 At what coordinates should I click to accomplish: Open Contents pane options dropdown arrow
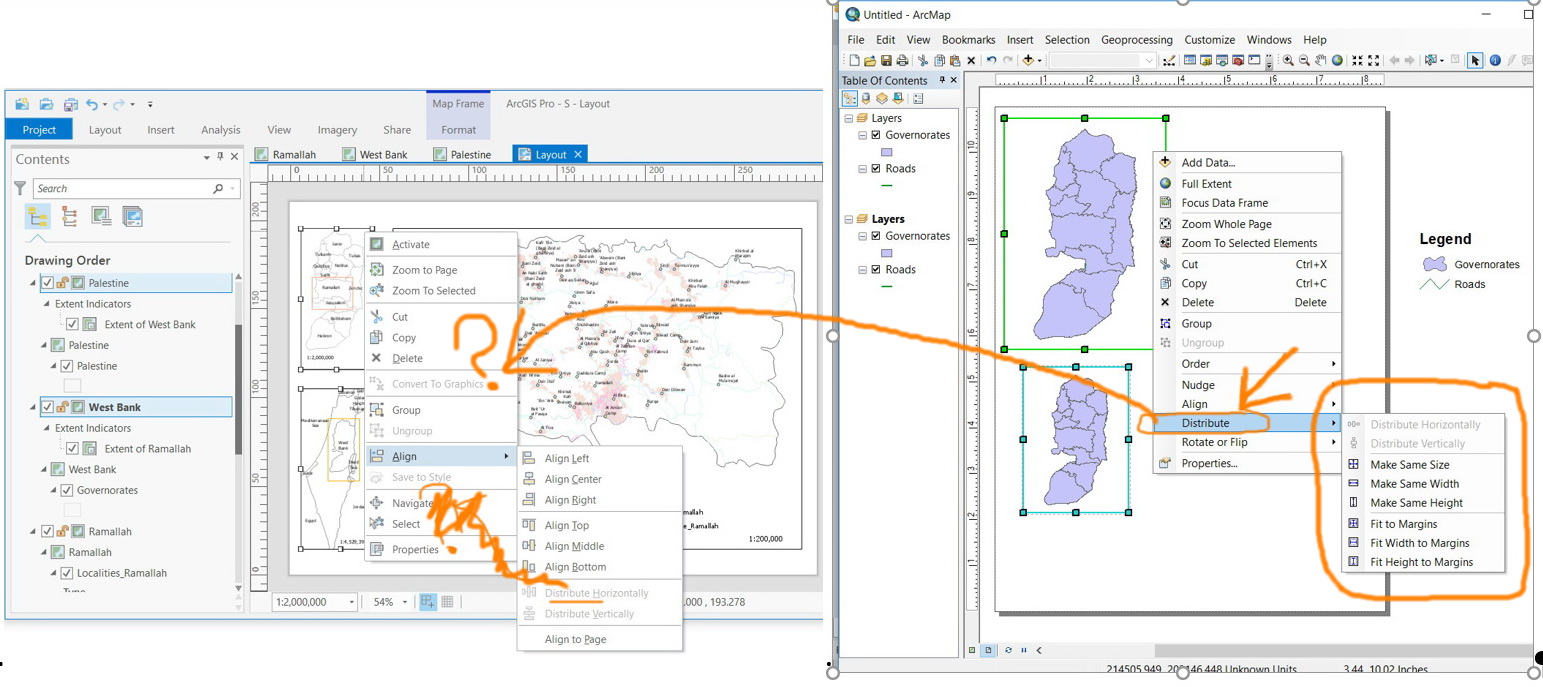point(207,158)
